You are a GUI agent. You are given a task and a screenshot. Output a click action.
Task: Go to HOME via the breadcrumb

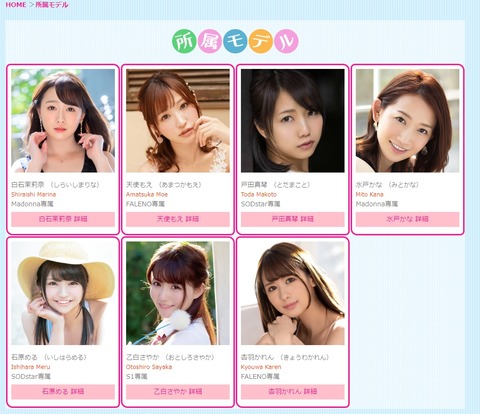16,5
